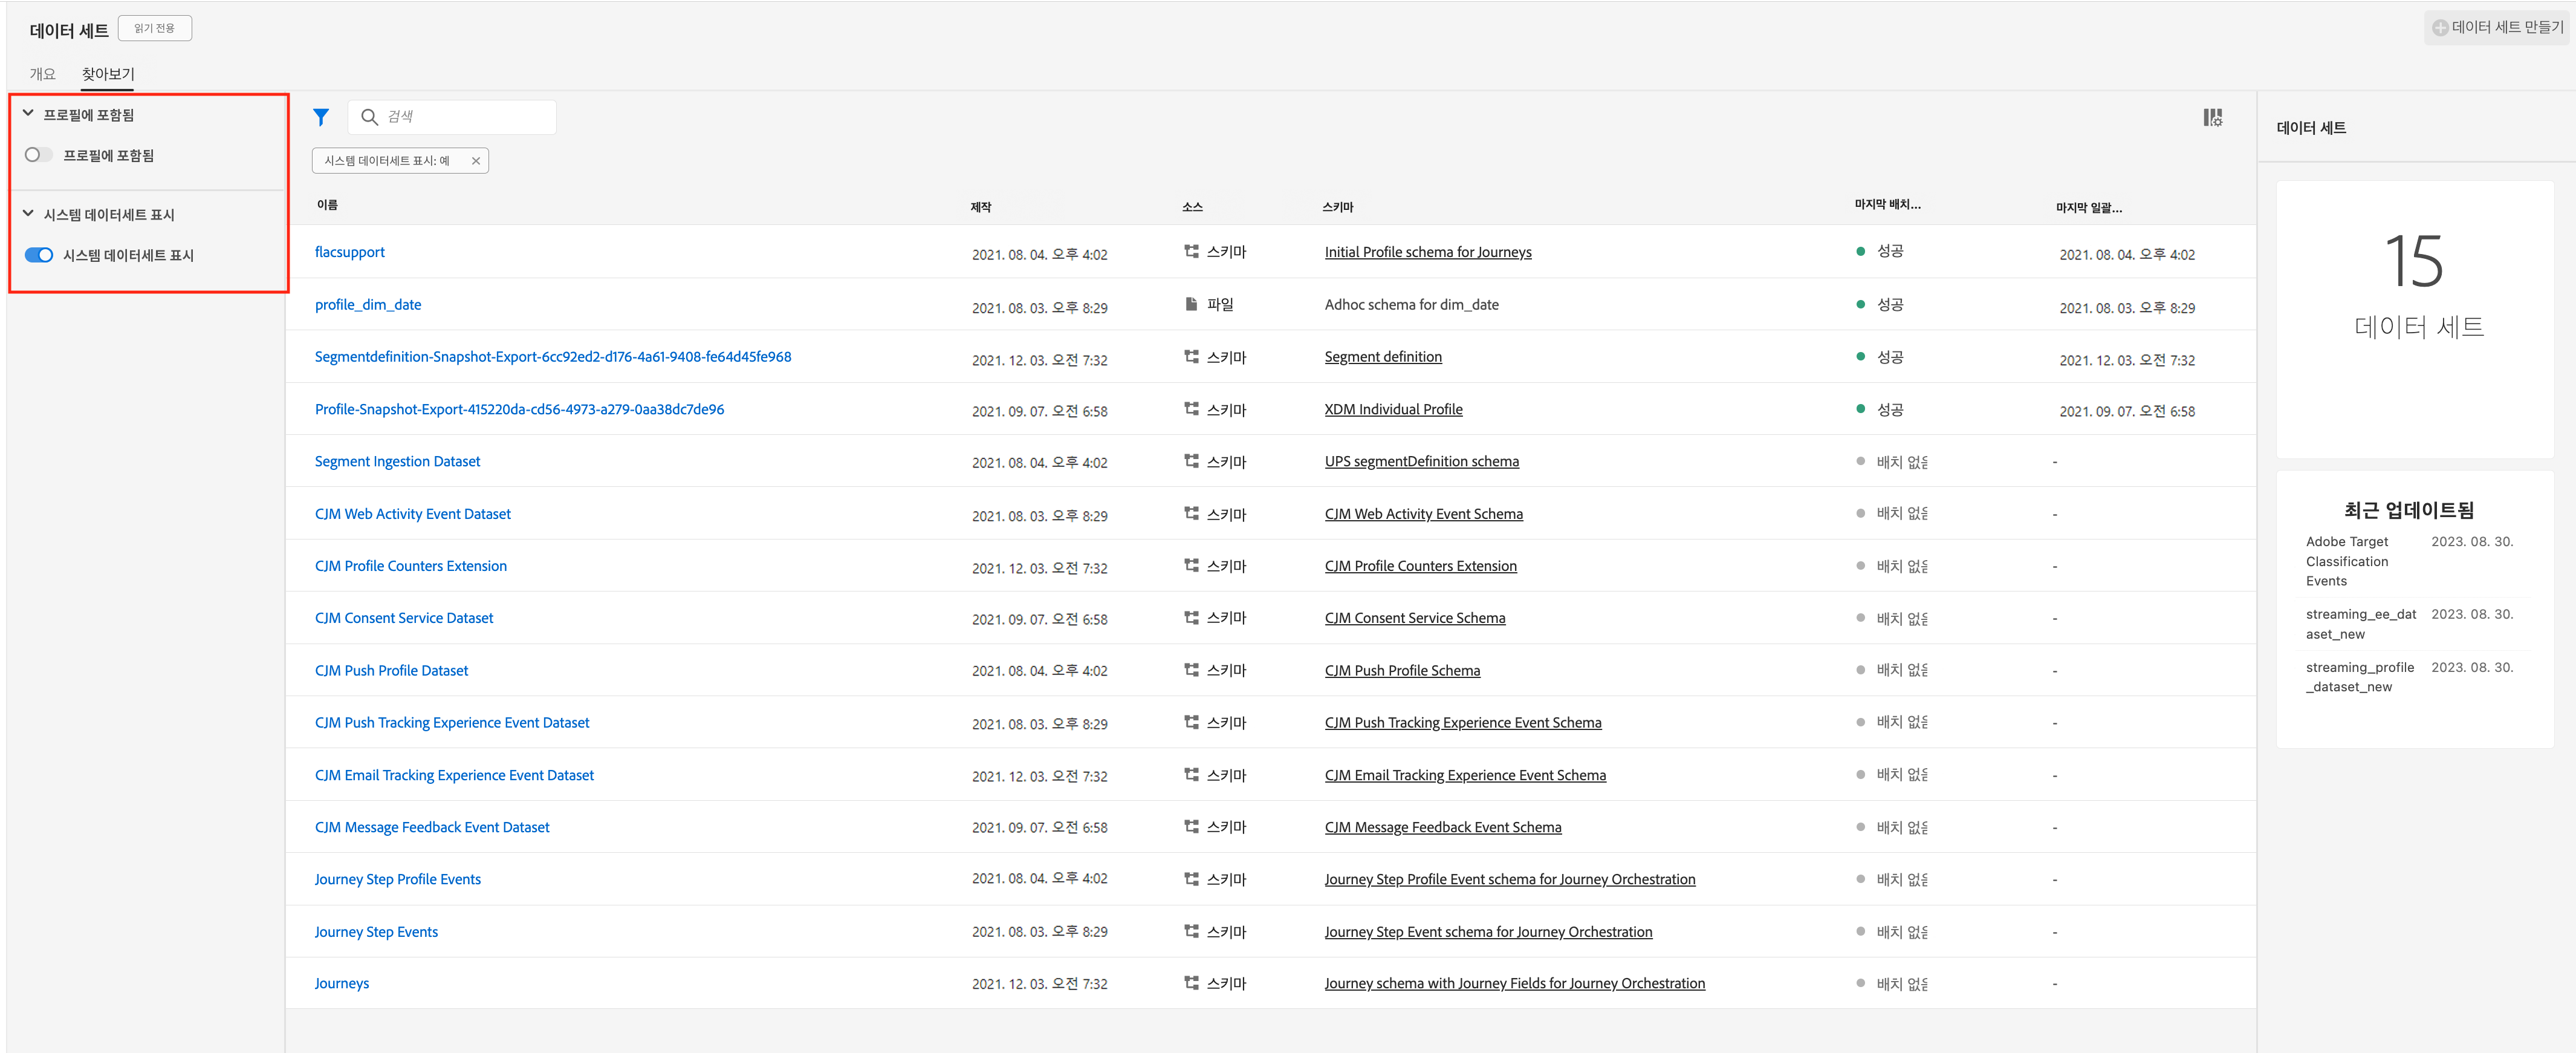
Task: Switch to the 개요 tab
Action: (42, 74)
